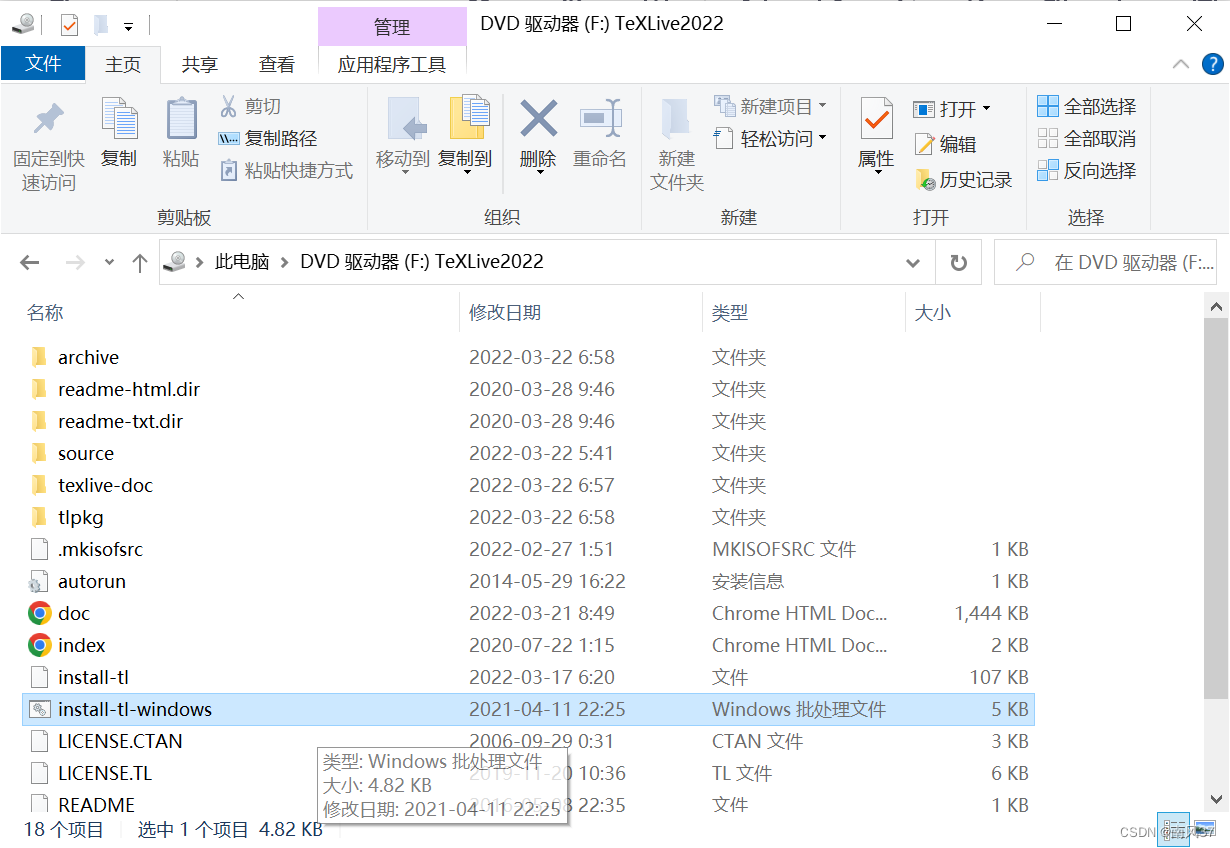Collapse the ribbon with the chevron
This screenshot has height=848, width=1230.
pos(1181,64)
